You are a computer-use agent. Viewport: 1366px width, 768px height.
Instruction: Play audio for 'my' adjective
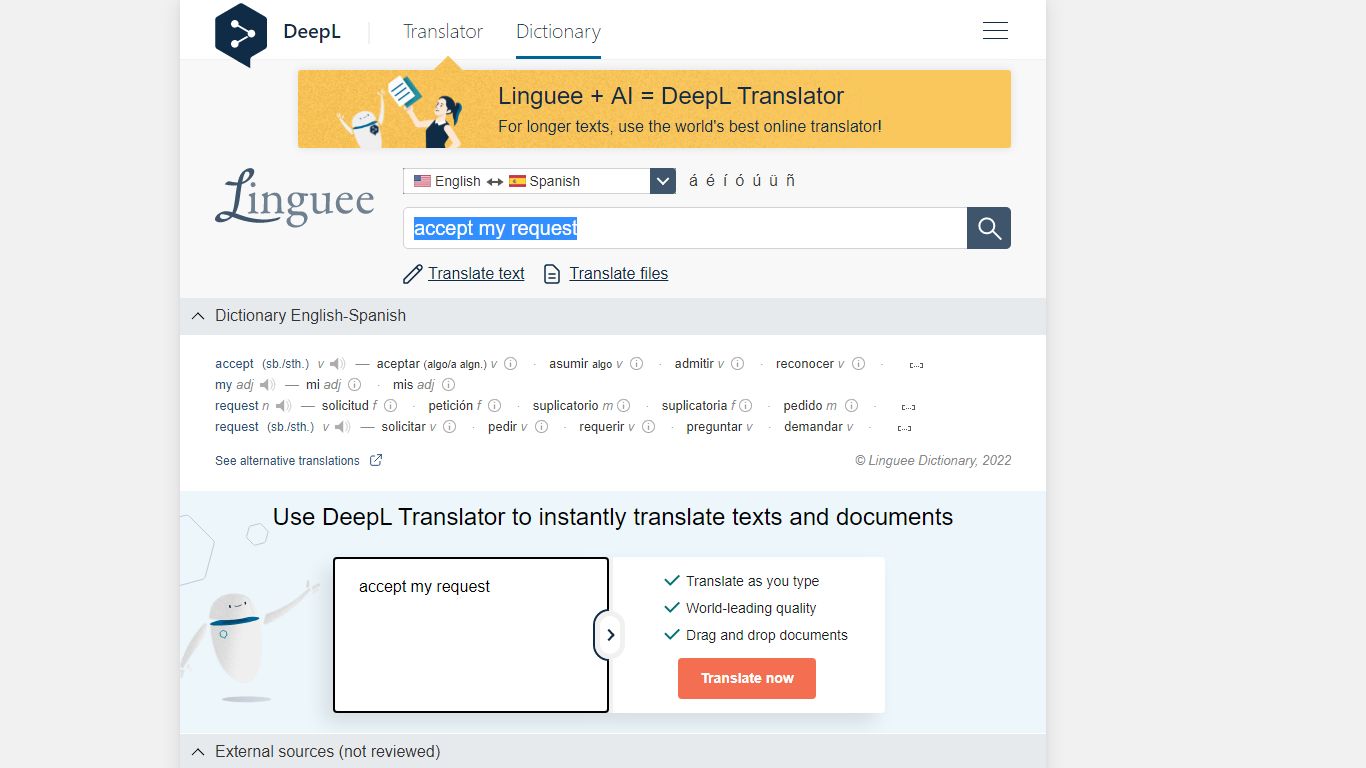point(267,385)
